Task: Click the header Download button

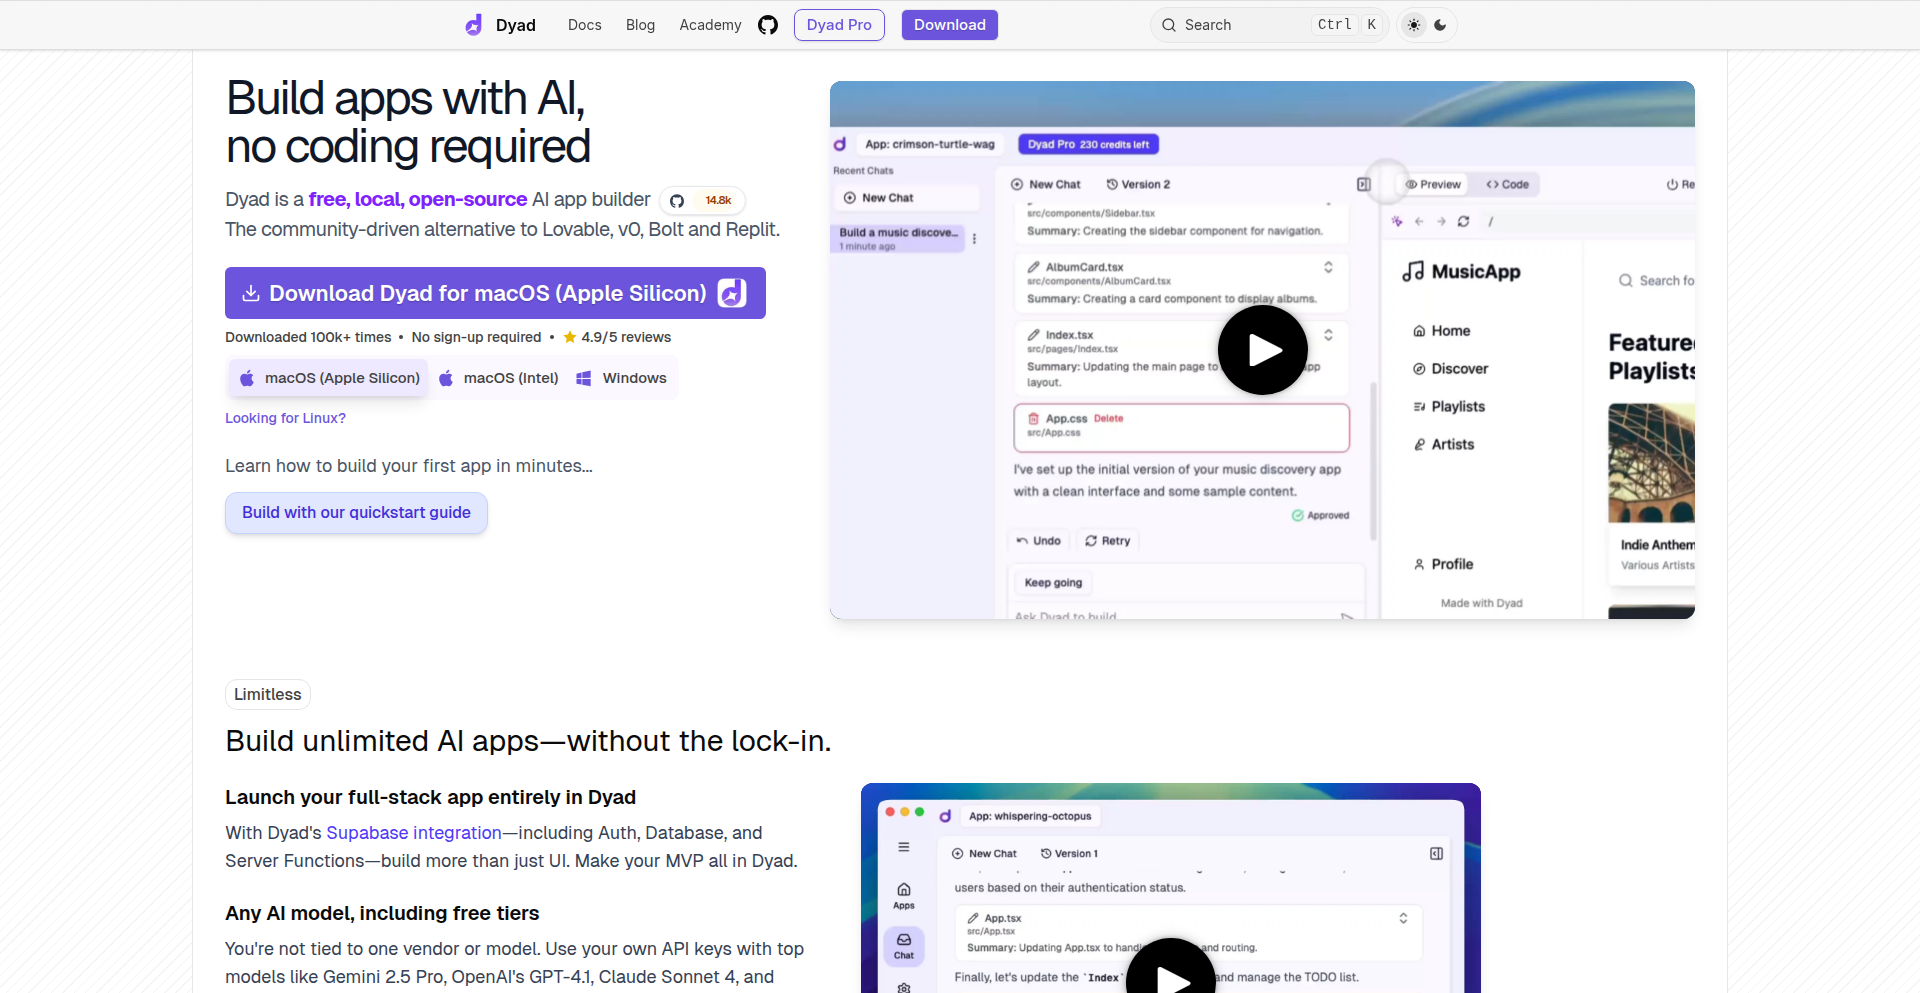Action: pyautogui.click(x=950, y=25)
